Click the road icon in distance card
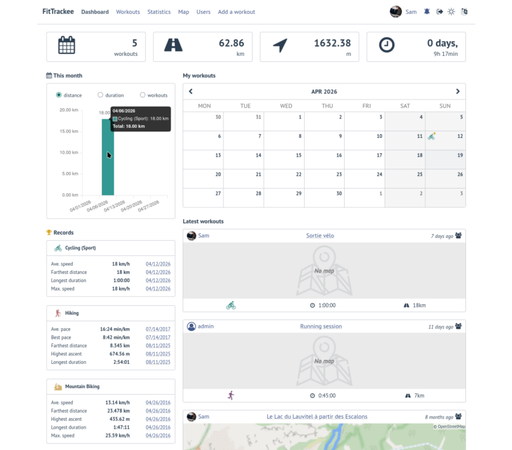 click(173, 45)
